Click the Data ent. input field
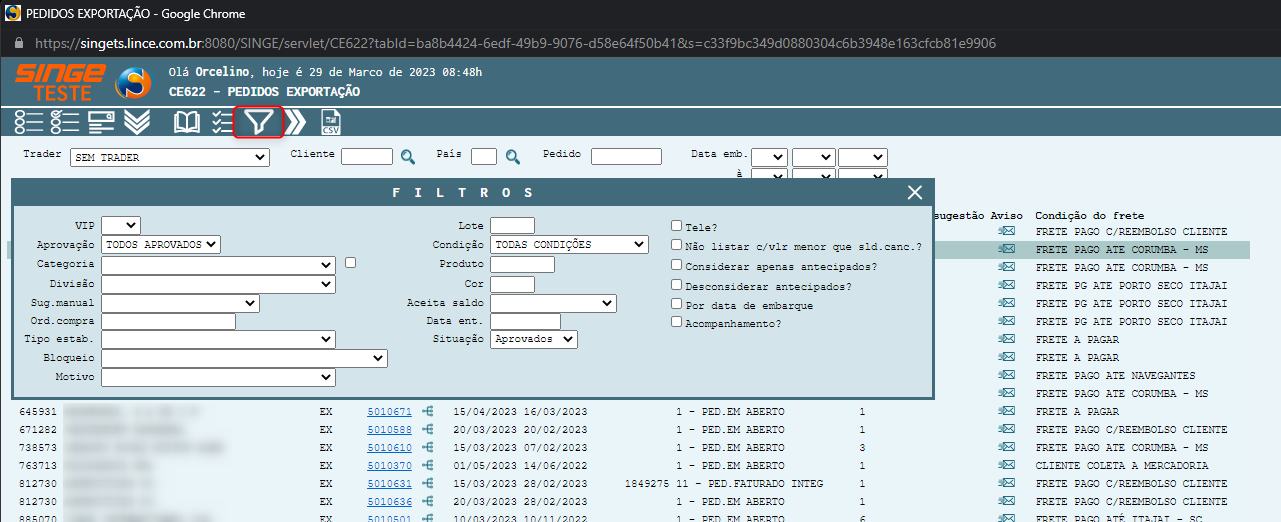 click(x=525, y=321)
